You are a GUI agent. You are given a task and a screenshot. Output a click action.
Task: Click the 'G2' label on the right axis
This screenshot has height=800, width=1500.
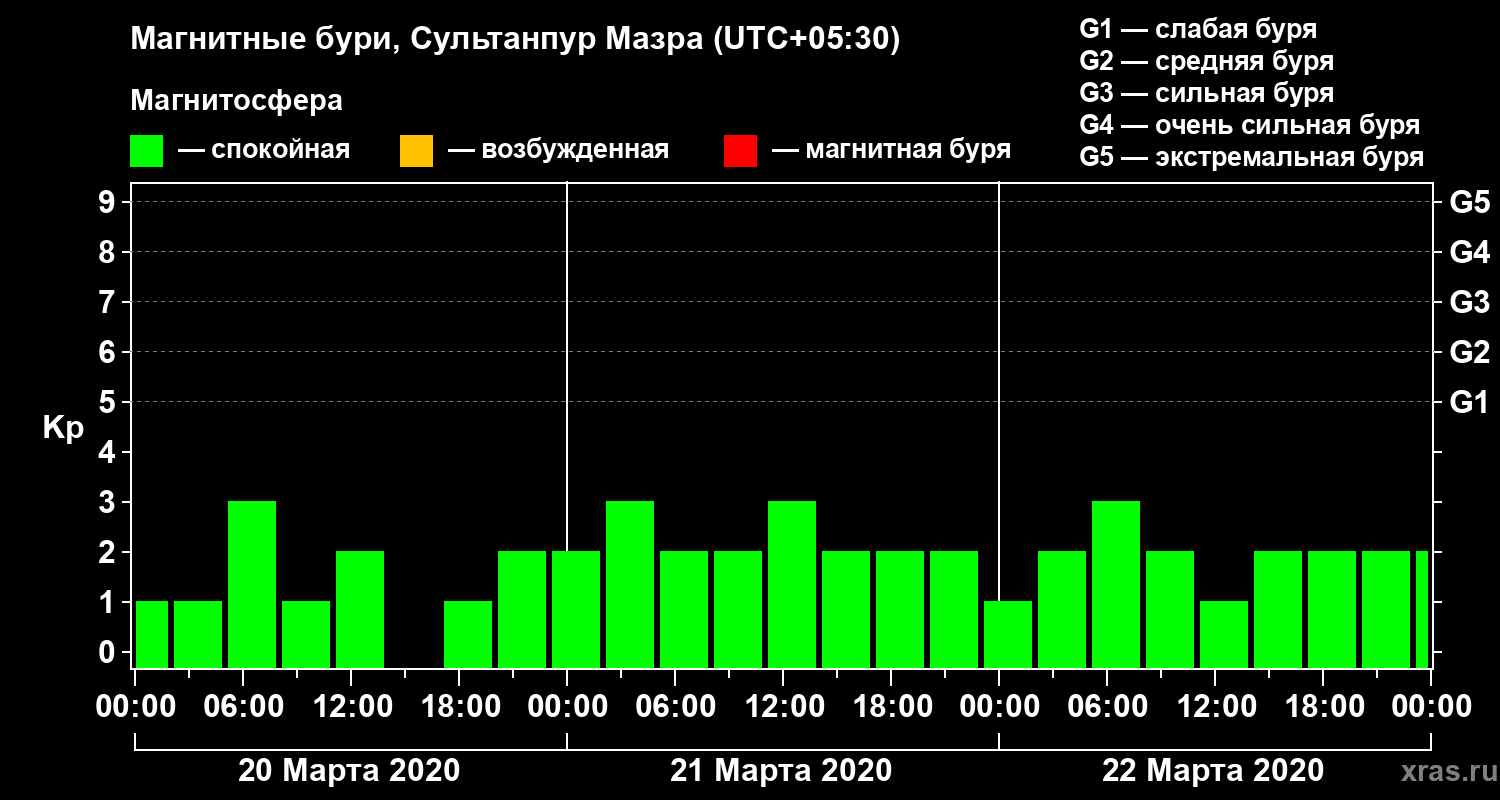pos(1469,352)
